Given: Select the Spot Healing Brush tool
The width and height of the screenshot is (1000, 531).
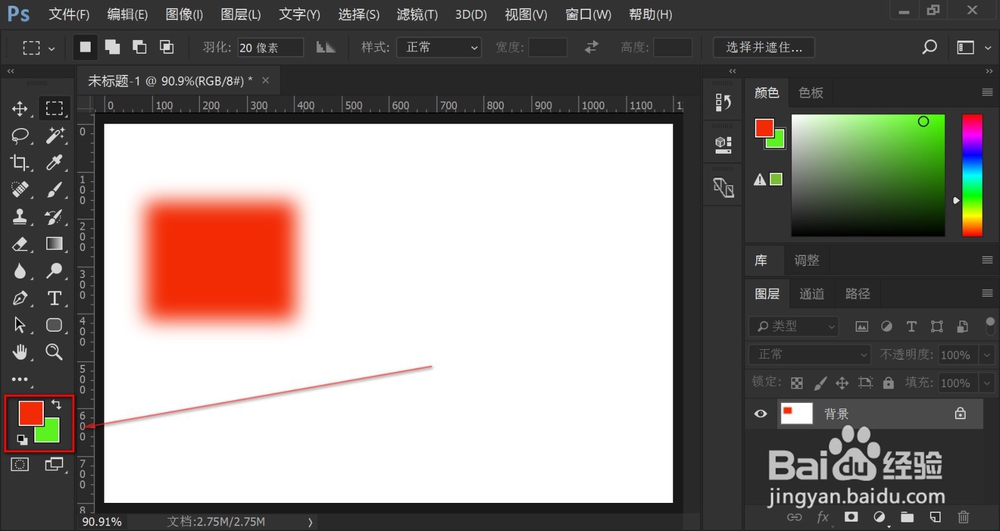Looking at the screenshot, I should click(20, 190).
